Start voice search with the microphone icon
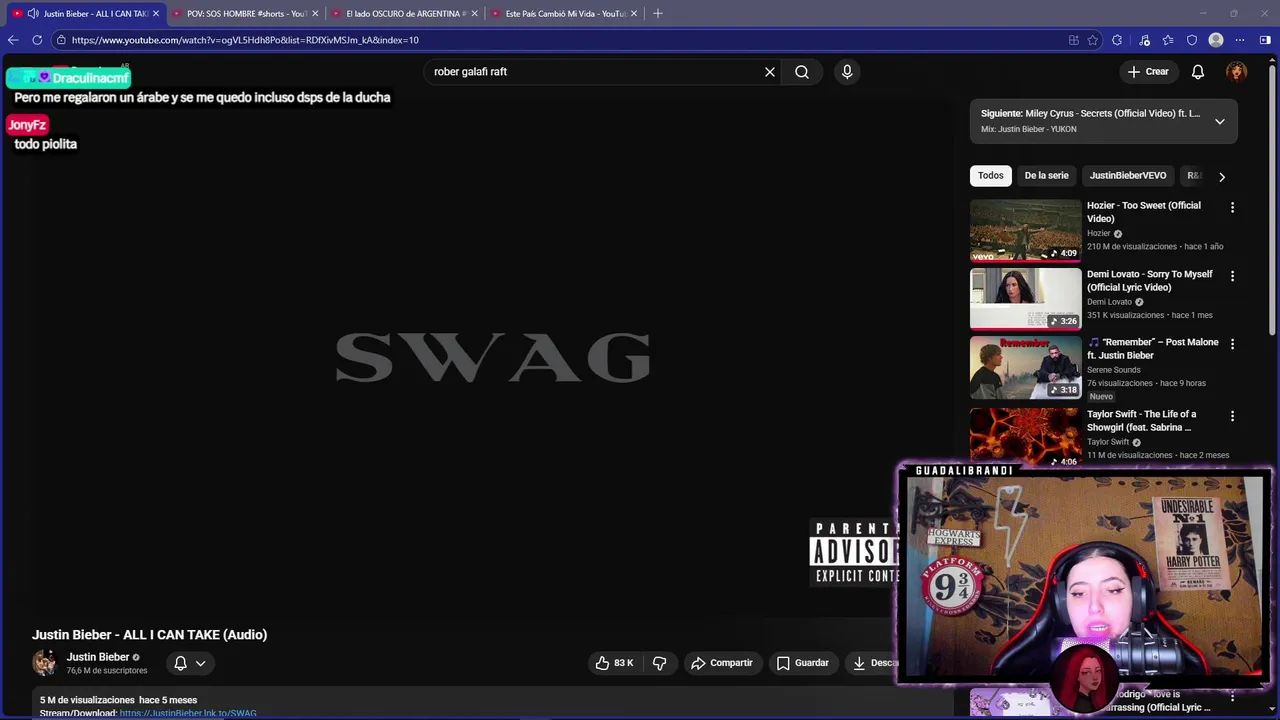This screenshot has height=720, width=1280. (x=847, y=72)
